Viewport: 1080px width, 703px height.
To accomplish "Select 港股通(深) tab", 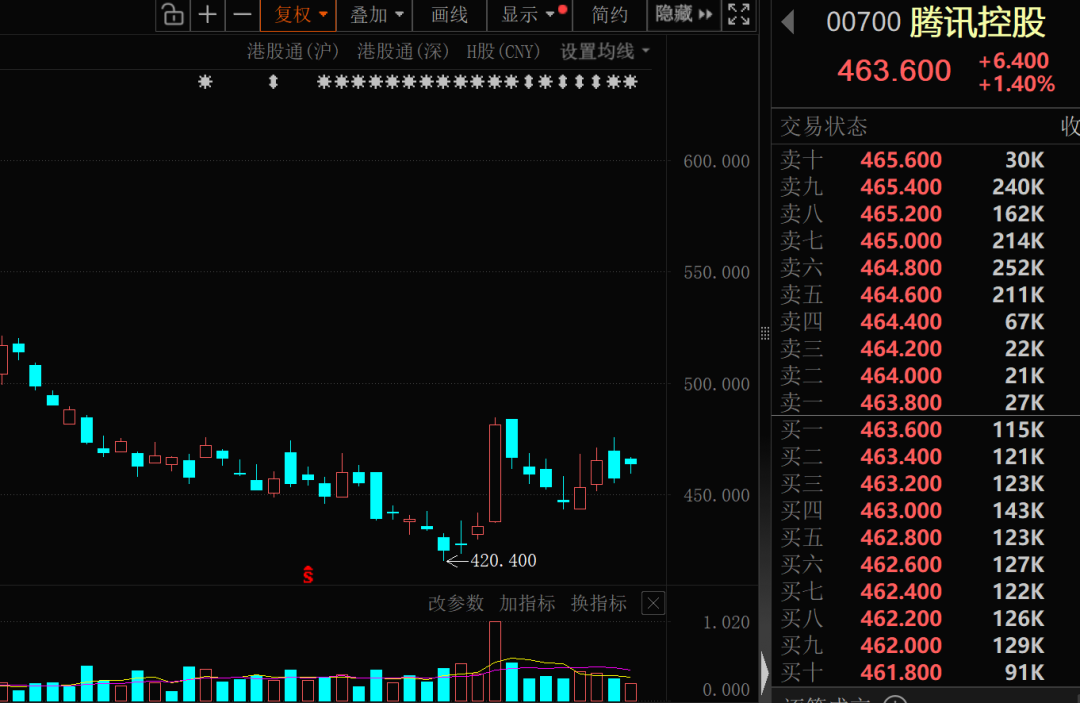I will [403, 52].
